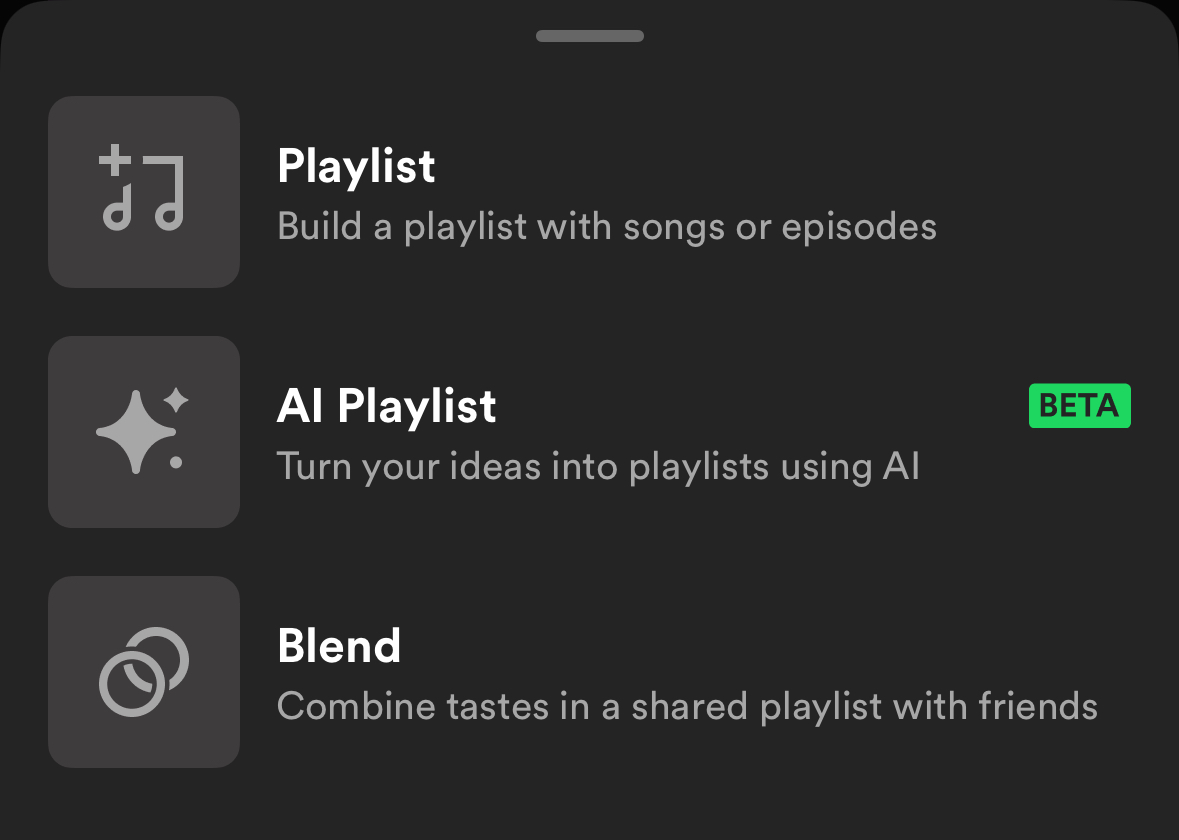Click "Turn your ideas into playlists using AI"
This screenshot has width=1179, height=840.
(597, 466)
